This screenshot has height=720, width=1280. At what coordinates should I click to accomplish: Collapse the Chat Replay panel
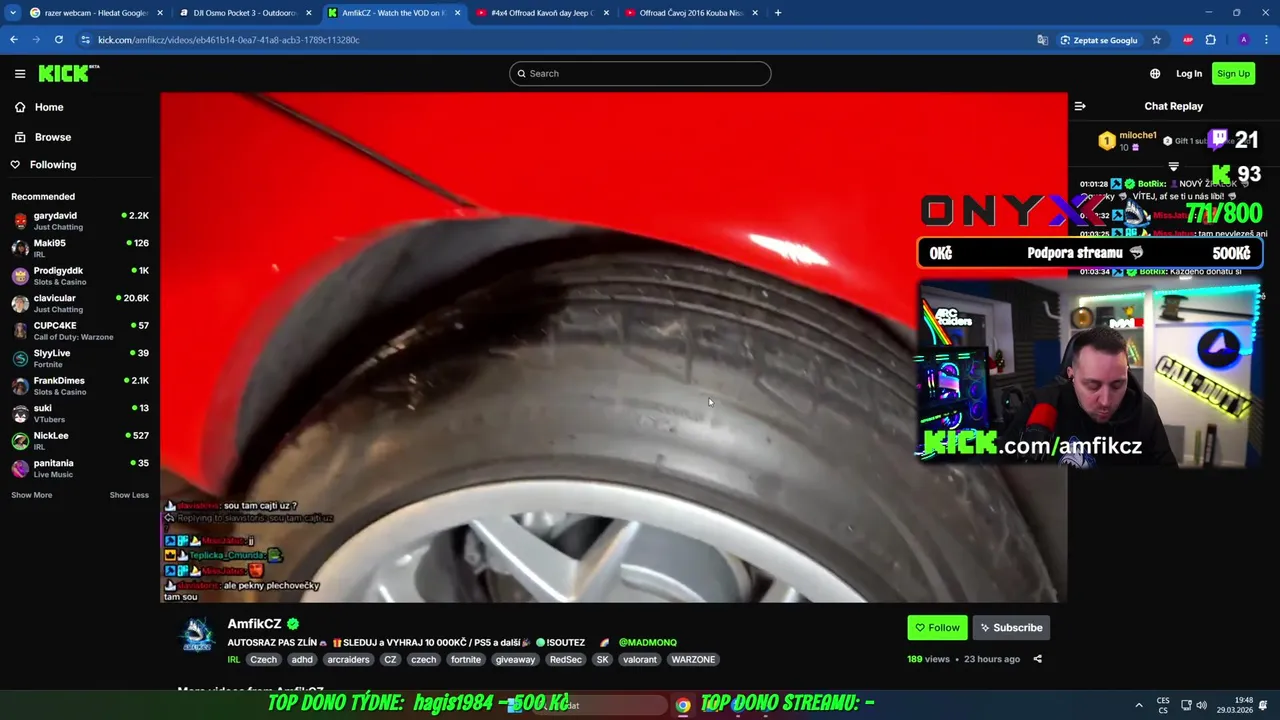(x=1080, y=106)
